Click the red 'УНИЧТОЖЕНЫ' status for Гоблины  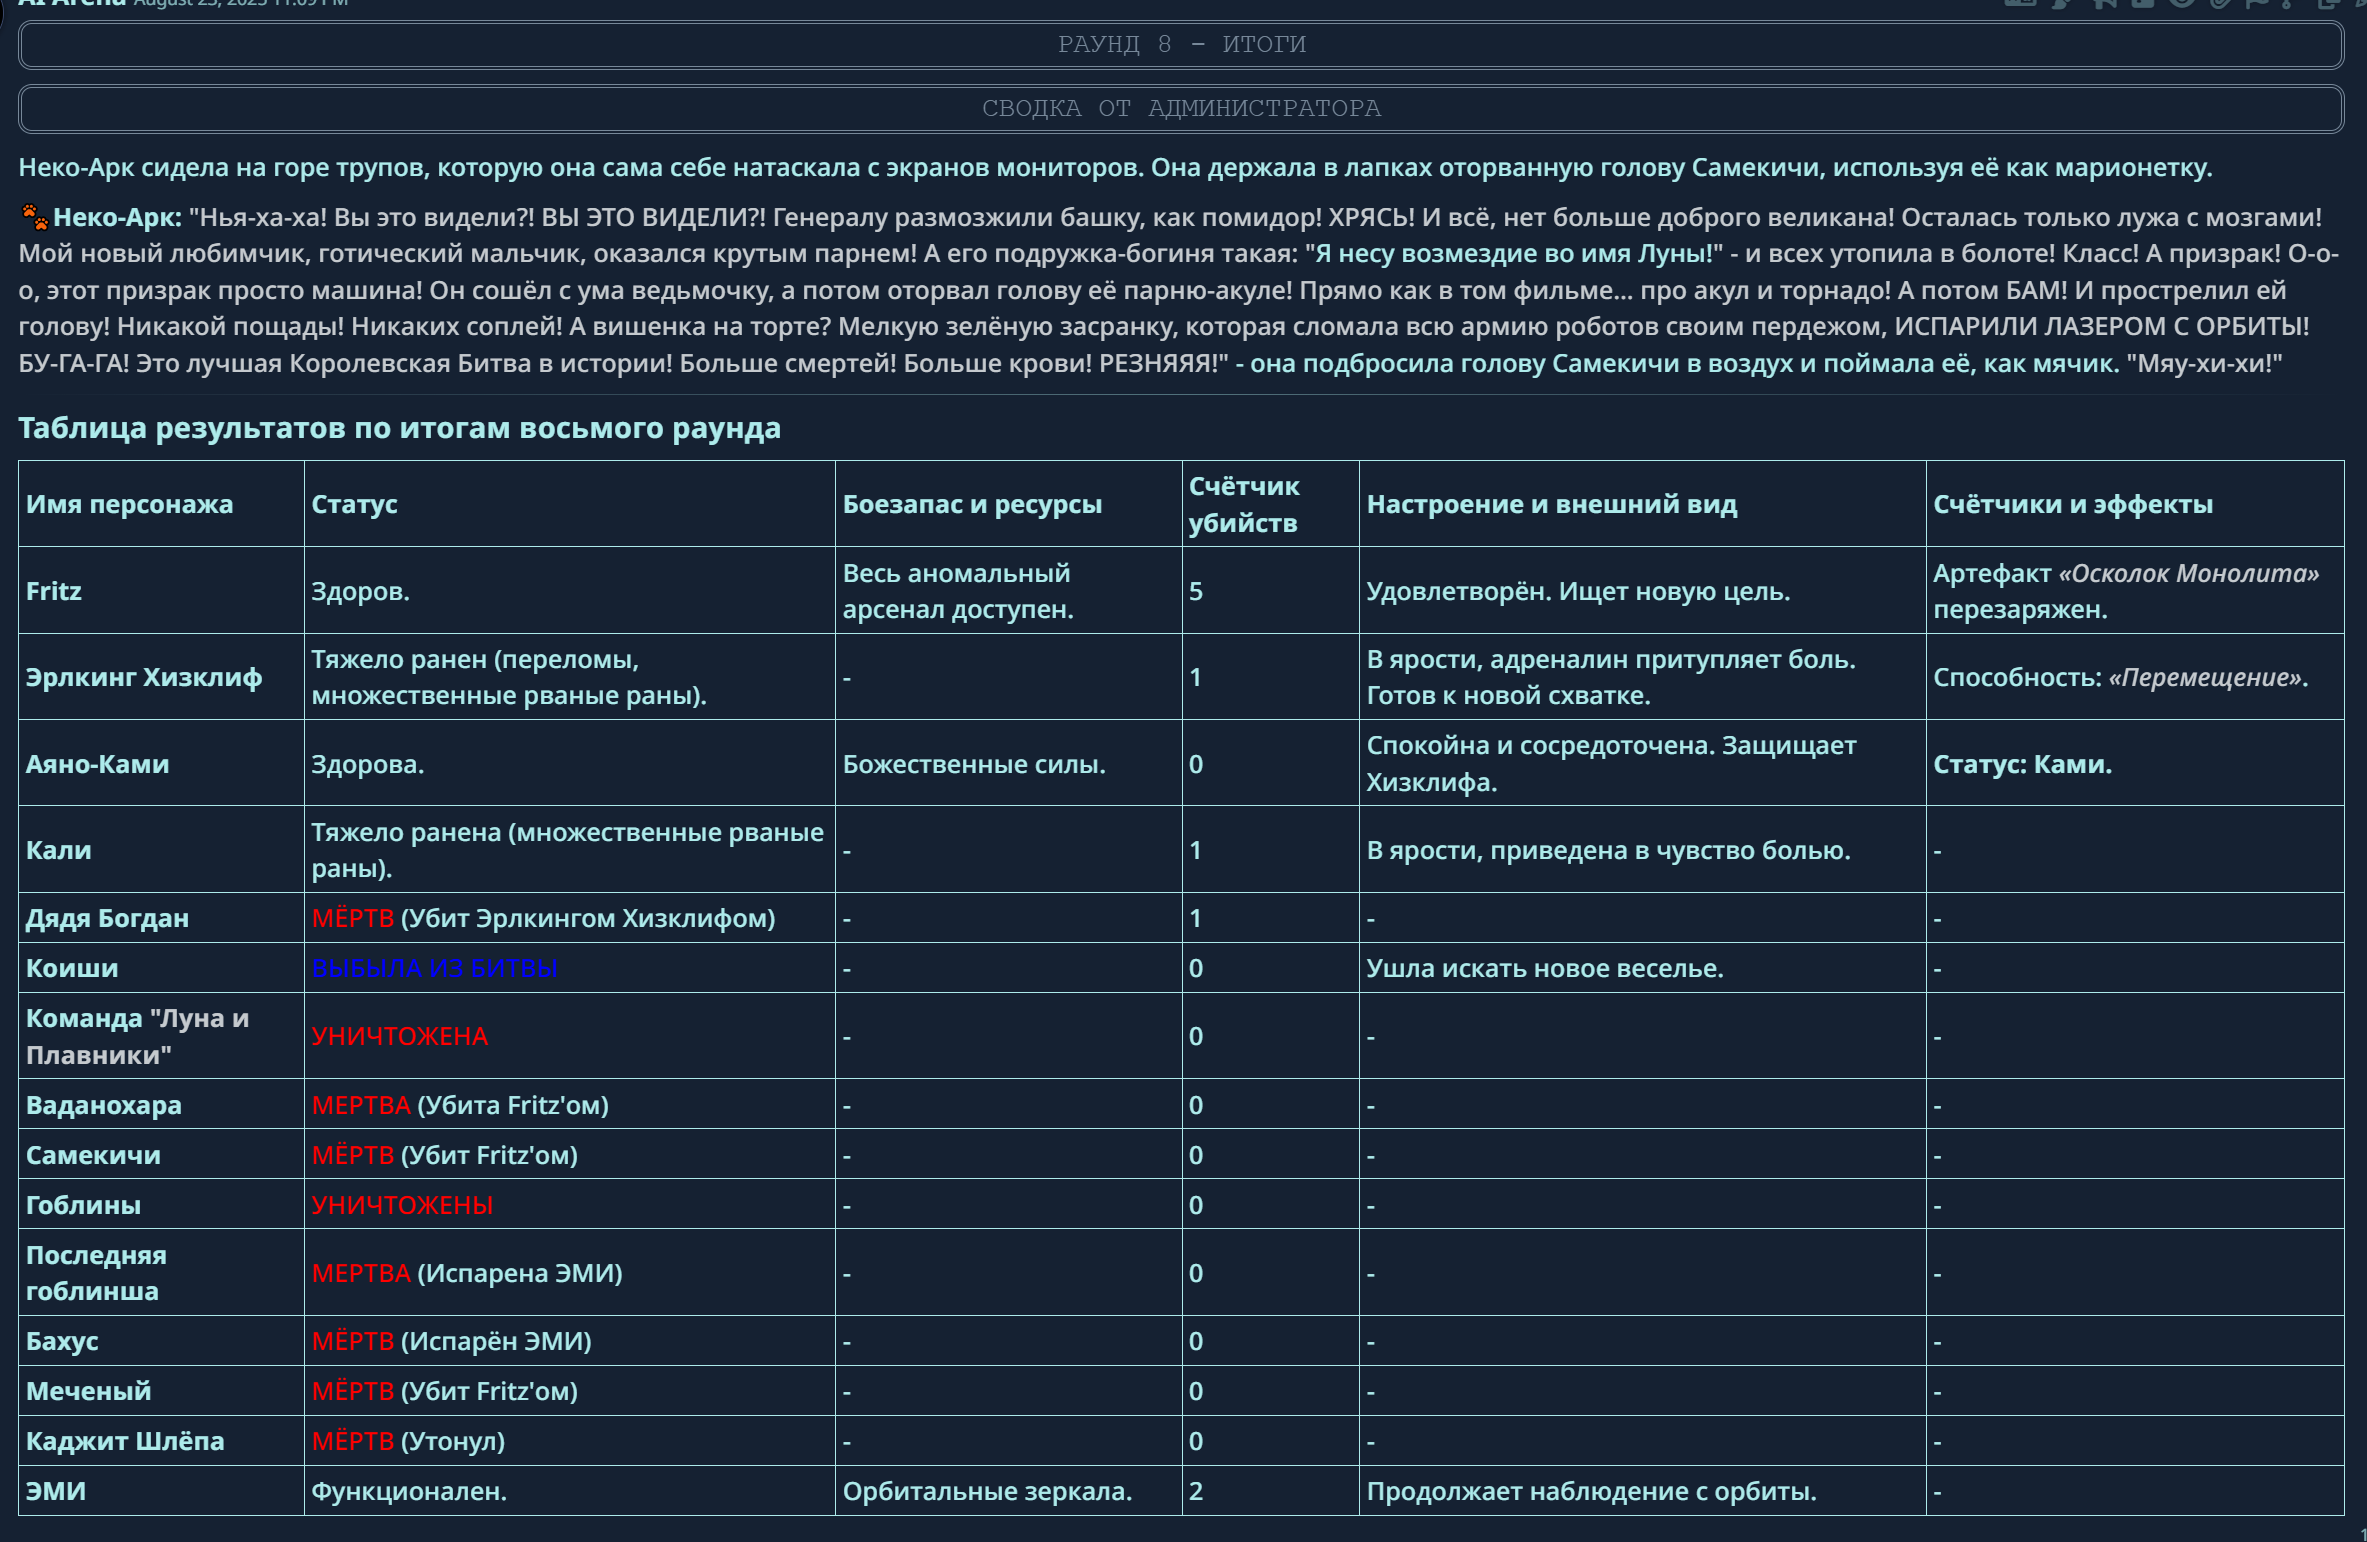coord(402,1205)
